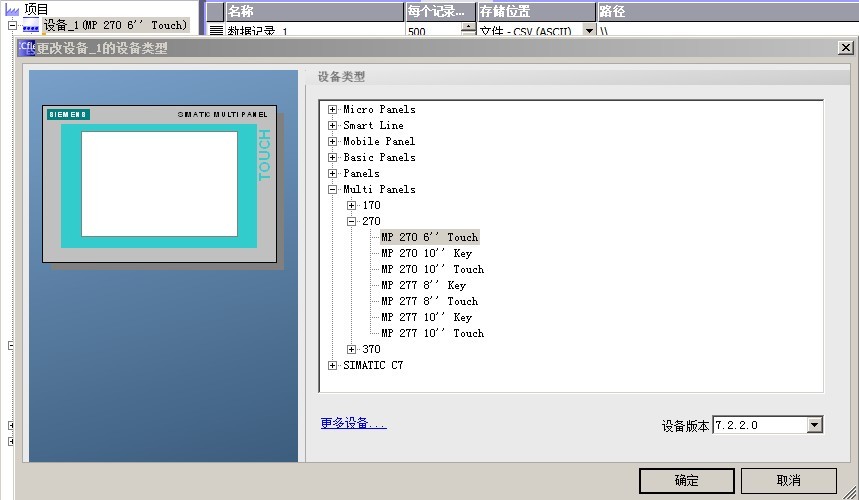Click the records-per-log stepper arrows
The height and width of the screenshot is (500, 859).
pos(468,30)
